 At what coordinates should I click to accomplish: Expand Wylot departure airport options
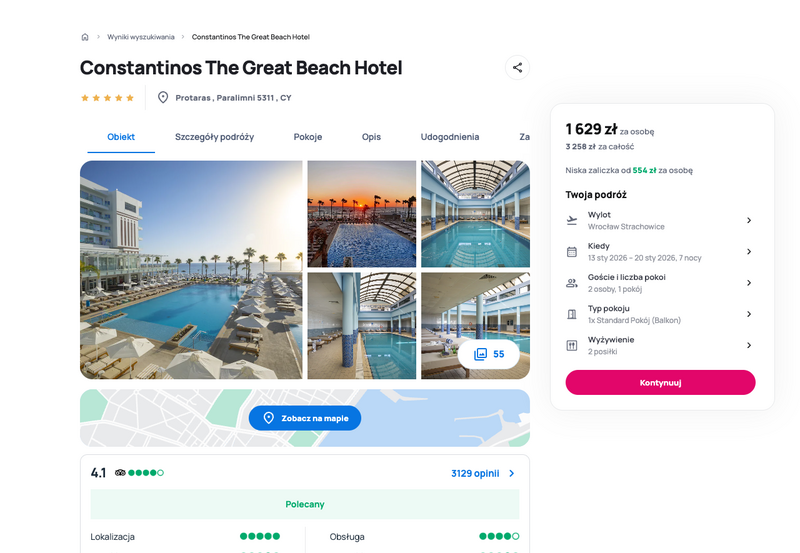point(749,220)
